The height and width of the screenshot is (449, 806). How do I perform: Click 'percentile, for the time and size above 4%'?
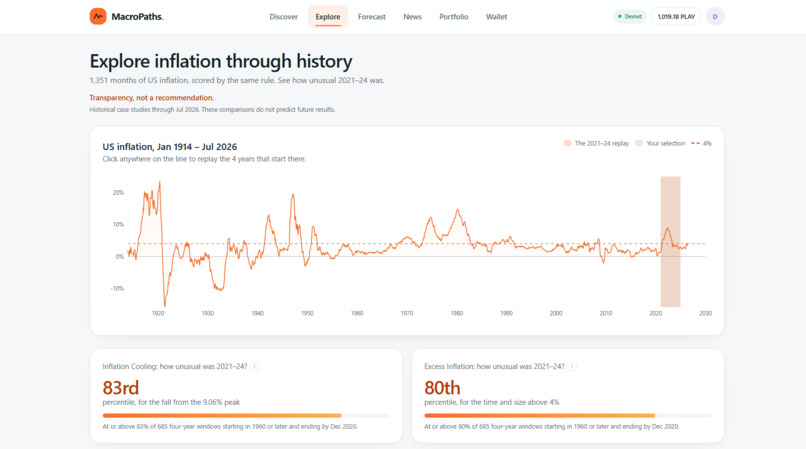[491, 402]
